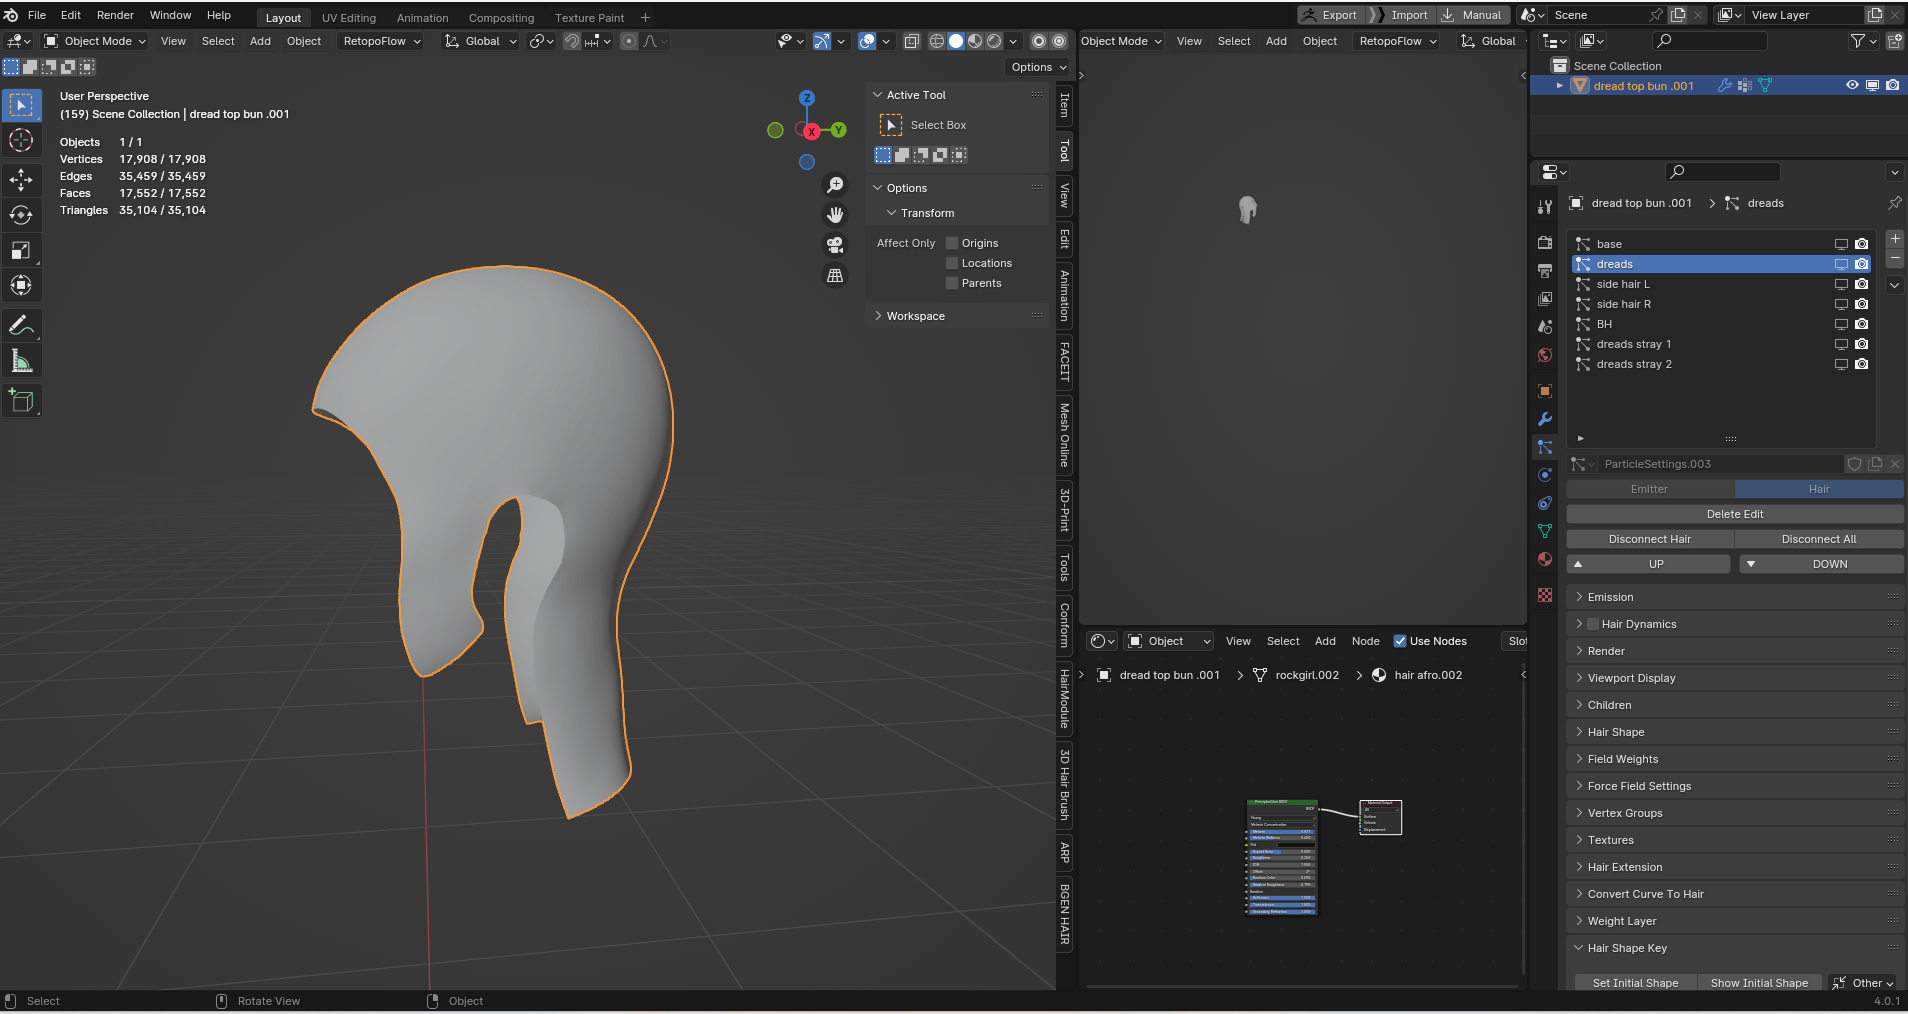
Task: Click the pan hand icon in viewport
Action: [x=835, y=215]
